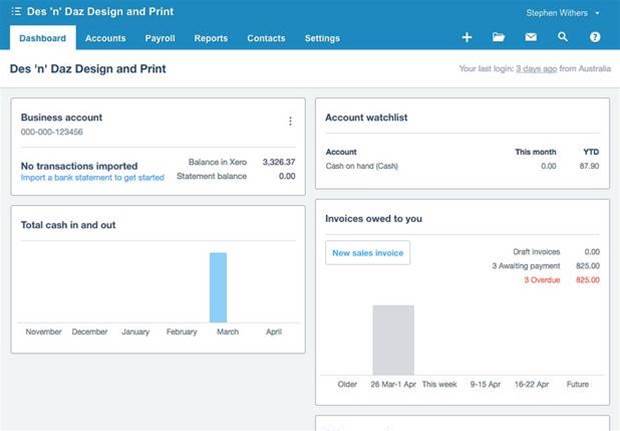
Task: Click the Statement balance 0.00 value
Action: click(287, 176)
